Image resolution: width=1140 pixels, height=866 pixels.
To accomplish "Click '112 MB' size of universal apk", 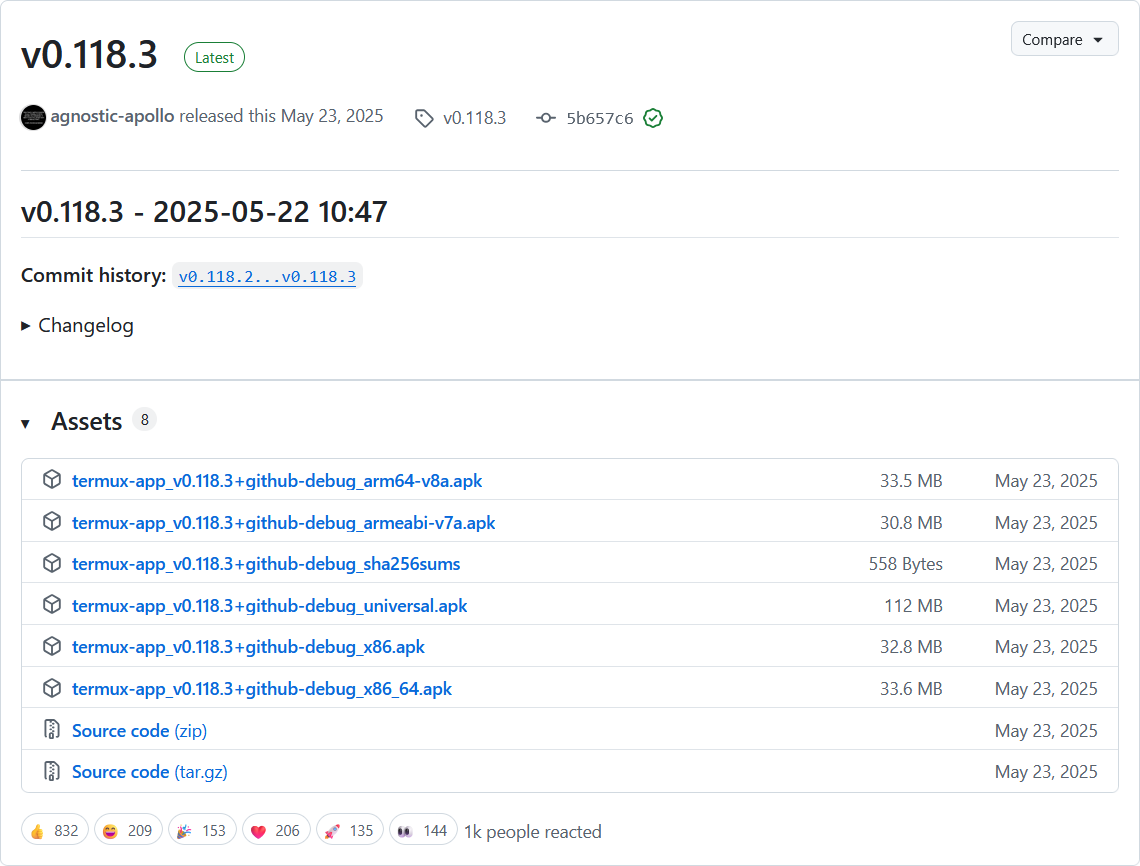I will pyautogui.click(x=913, y=606).
